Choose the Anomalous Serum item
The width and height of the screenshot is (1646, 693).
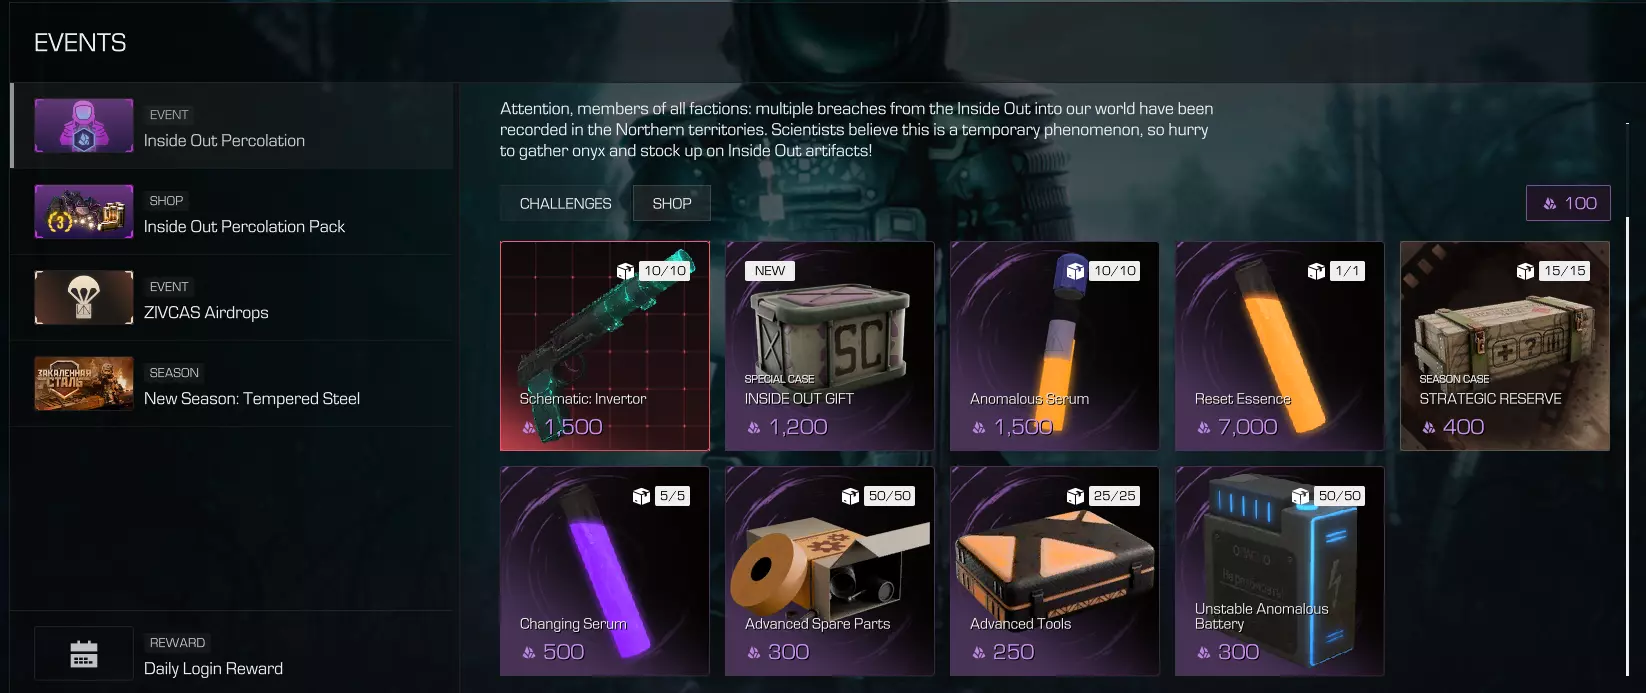click(1055, 346)
